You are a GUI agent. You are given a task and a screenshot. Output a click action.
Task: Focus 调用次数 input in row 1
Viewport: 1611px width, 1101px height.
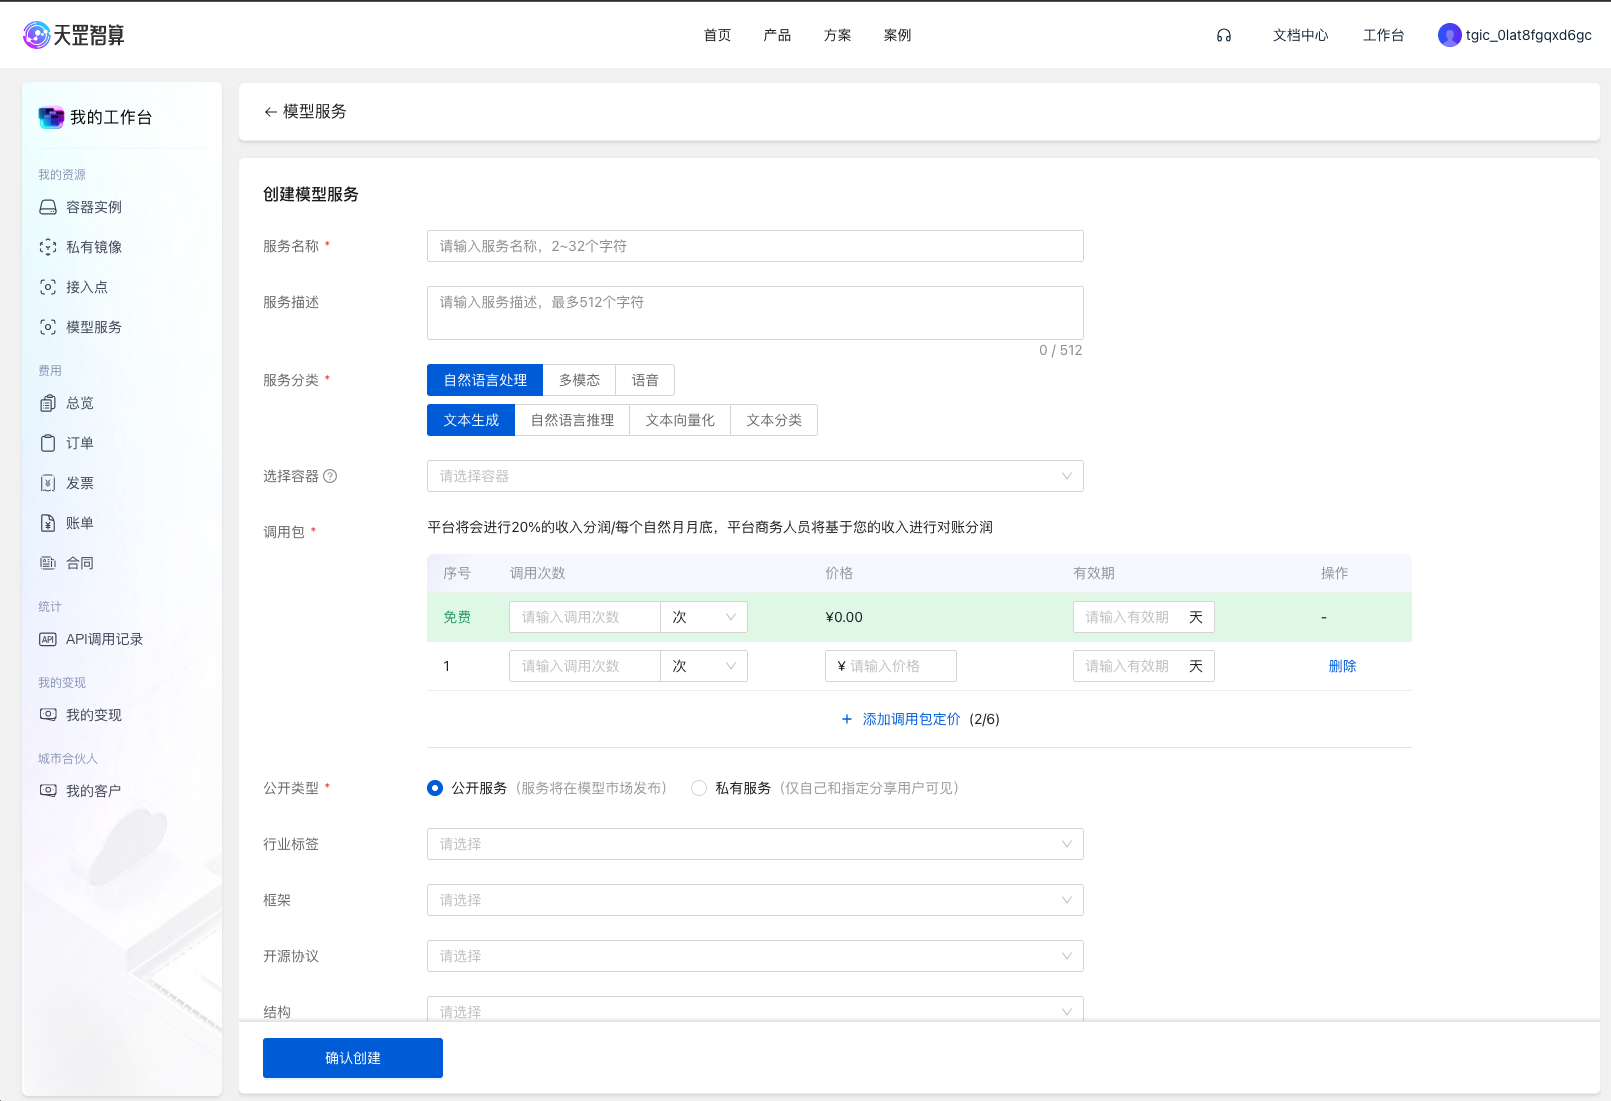(x=584, y=666)
